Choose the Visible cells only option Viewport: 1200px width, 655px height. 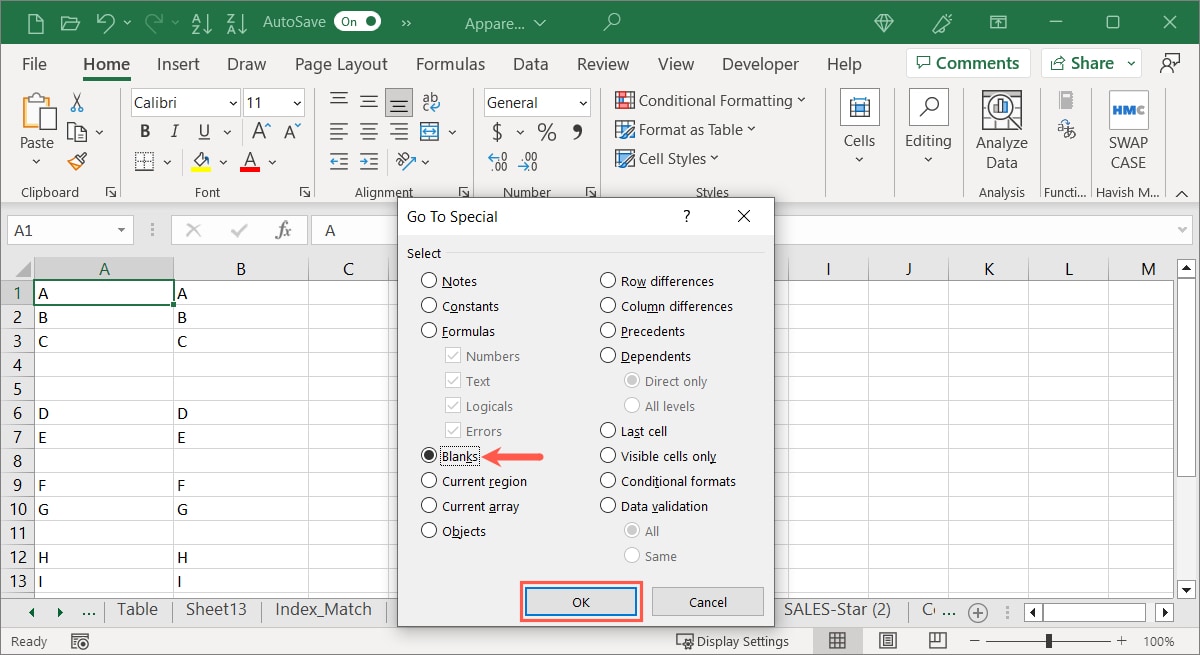tap(608, 456)
